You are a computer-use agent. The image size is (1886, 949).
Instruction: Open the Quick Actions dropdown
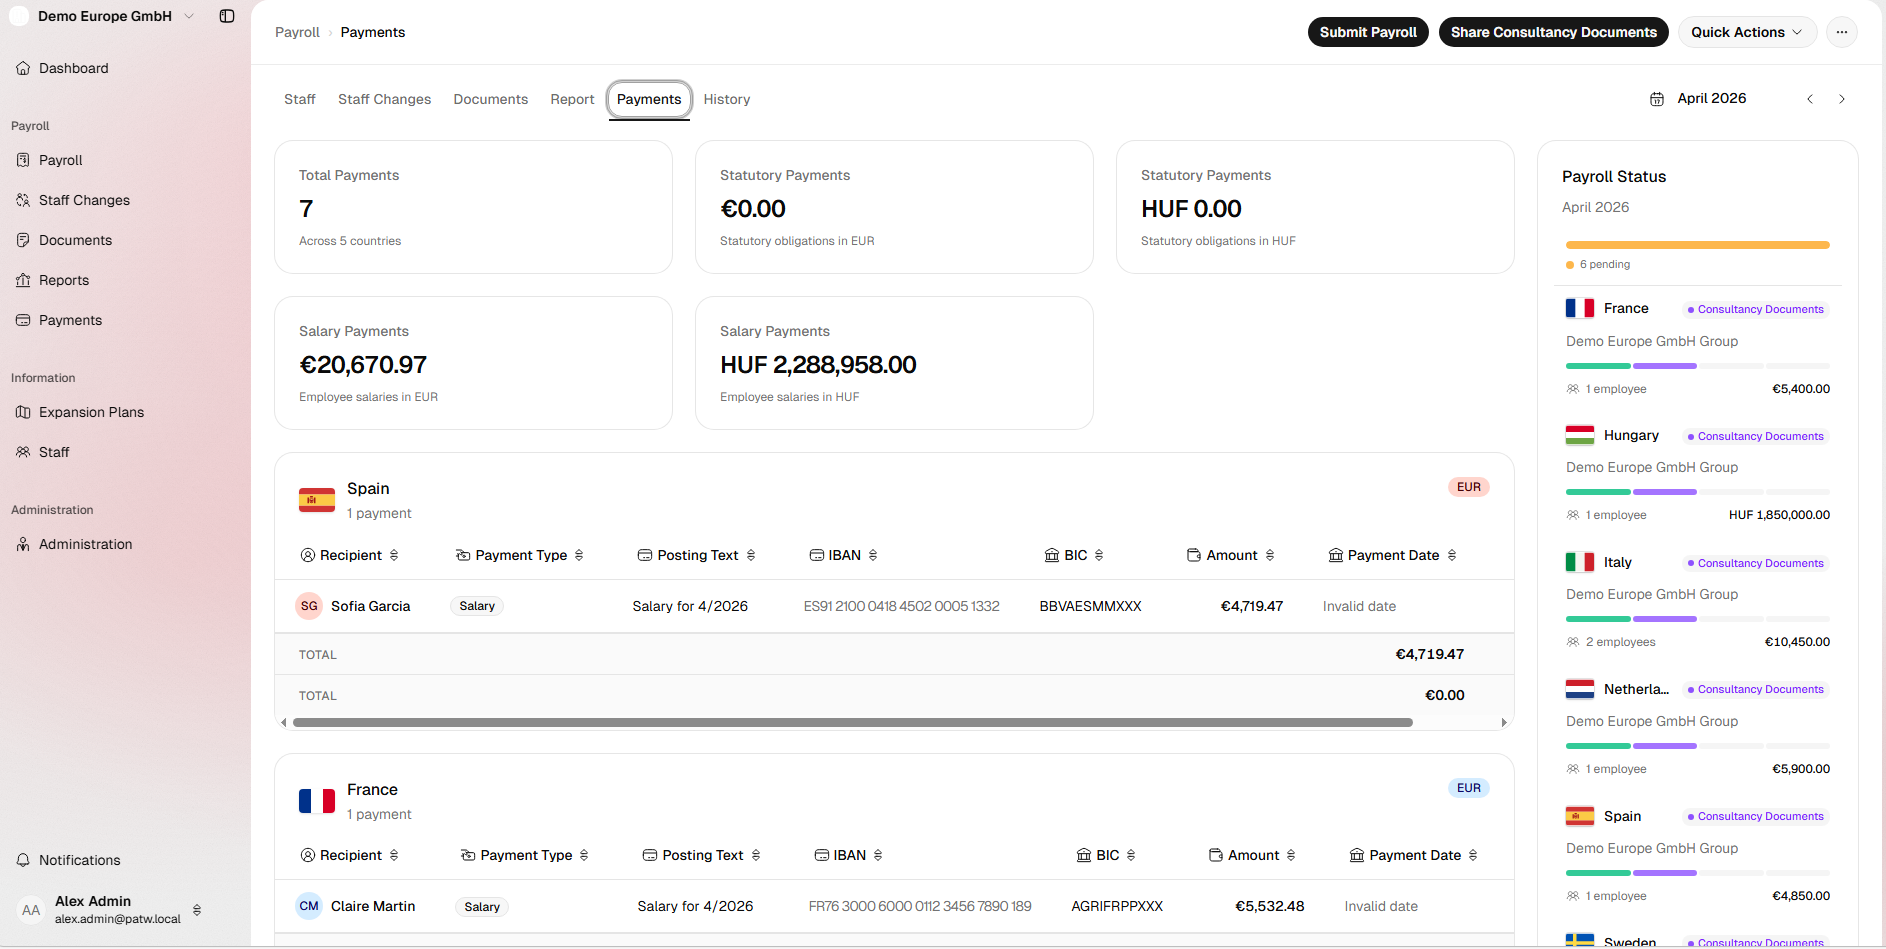(x=1747, y=32)
